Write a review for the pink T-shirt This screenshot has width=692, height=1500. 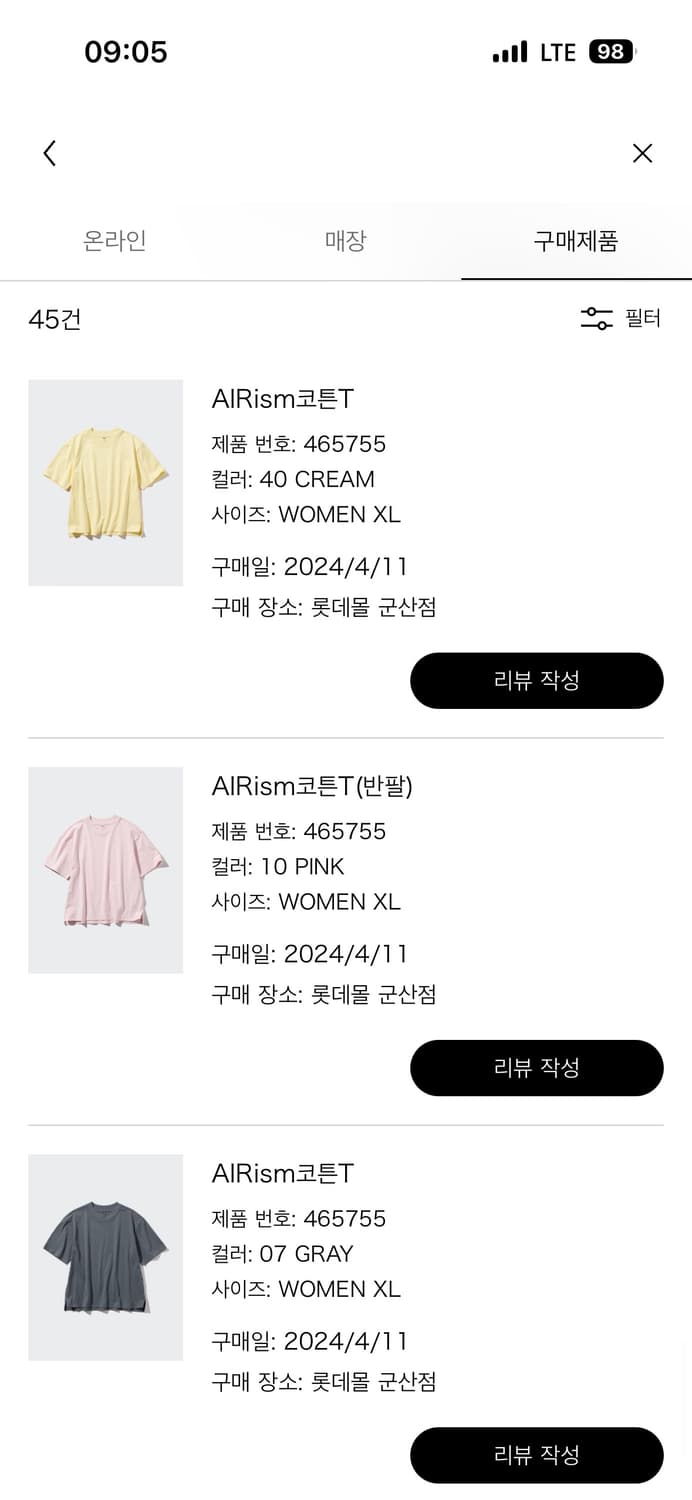point(537,1068)
